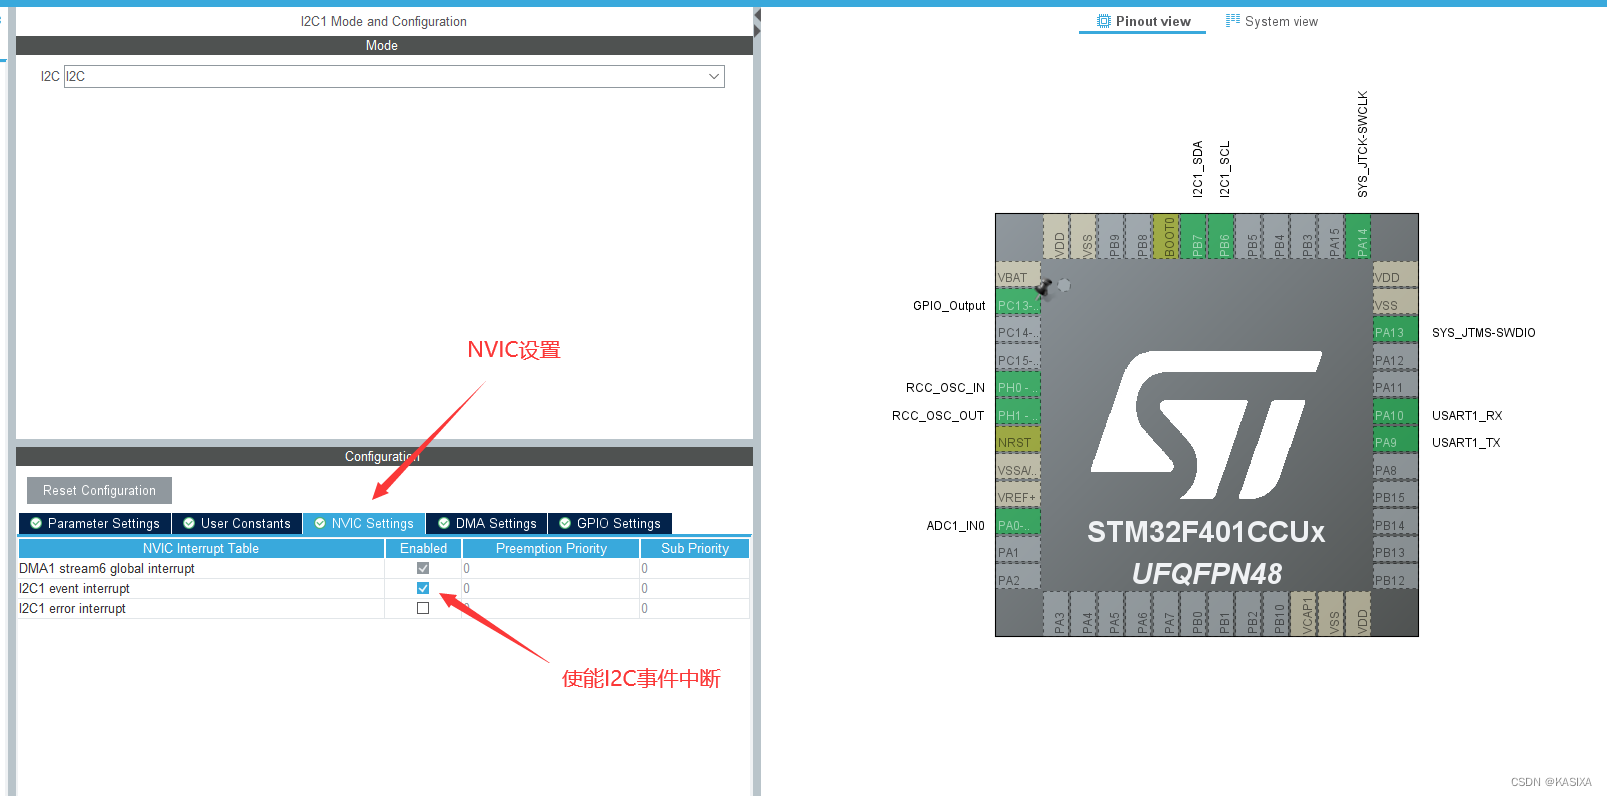Enable I2C1 error interrupt checkbox
The width and height of the screenshot is (1607, 796).
point(423,608)
